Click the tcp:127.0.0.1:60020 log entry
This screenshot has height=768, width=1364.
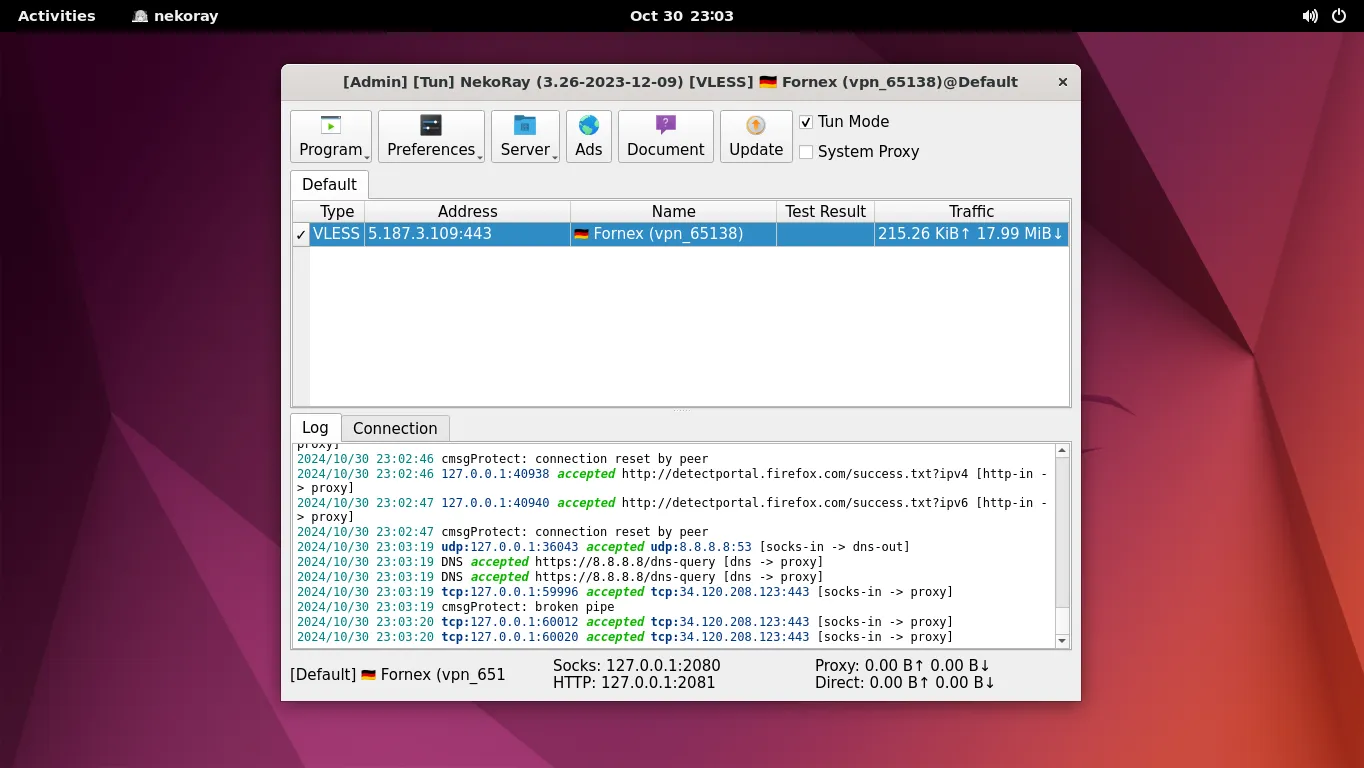click(x=625, y=637)
